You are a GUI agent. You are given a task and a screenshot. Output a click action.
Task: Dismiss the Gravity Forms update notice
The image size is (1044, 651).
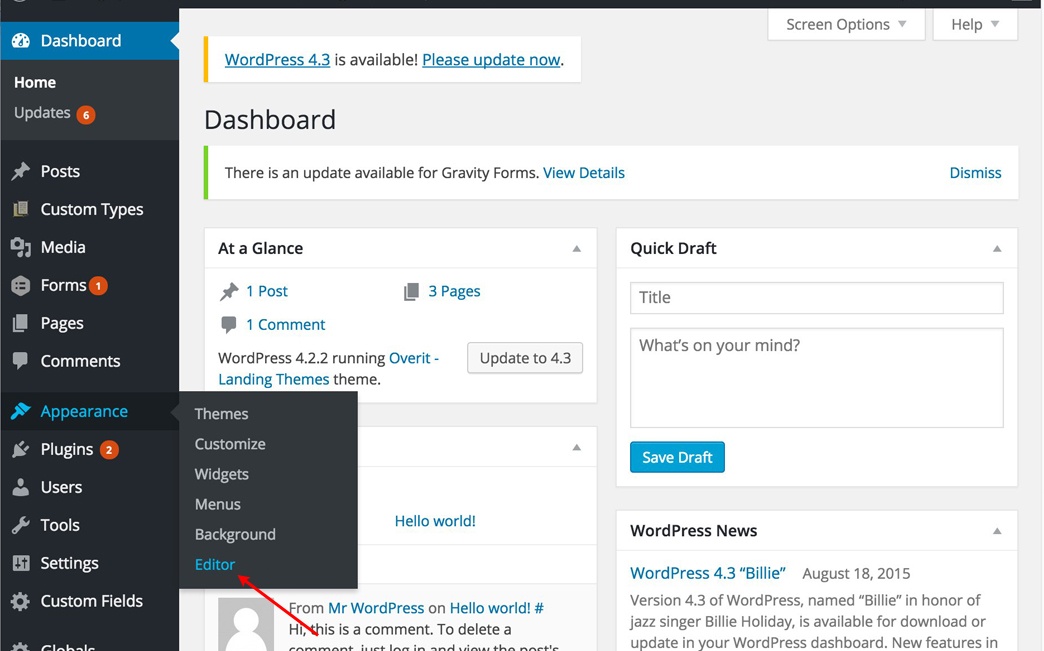pyautogui.click(x=975, y=173)
